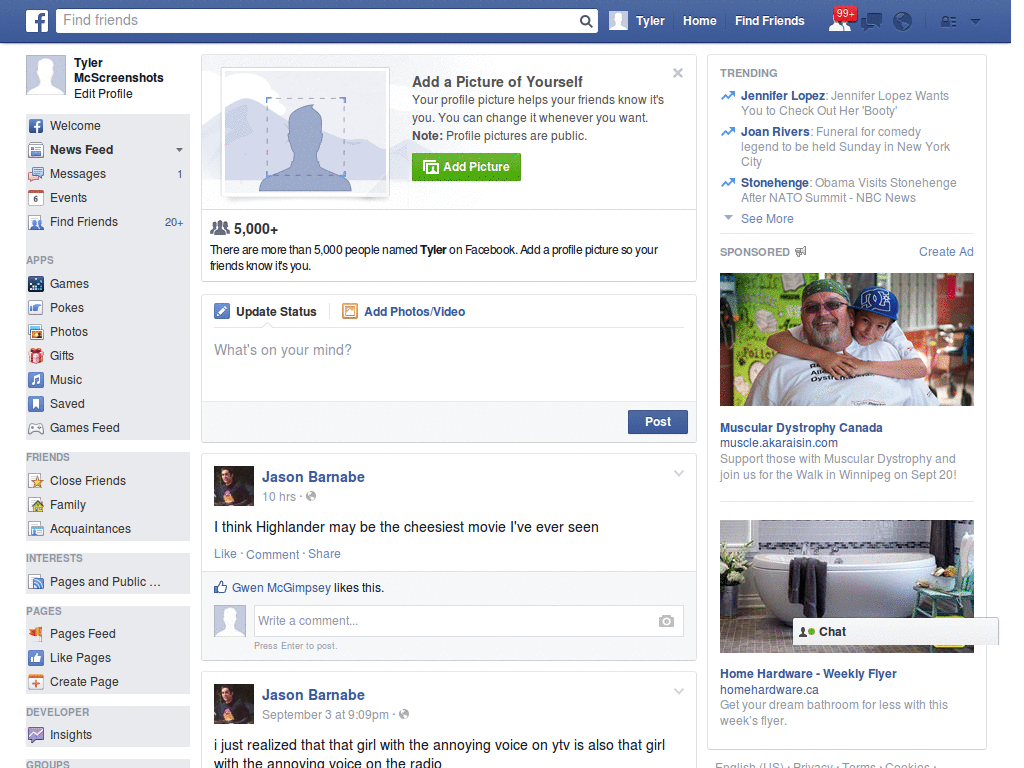Share the Highlander post
The image size is (1024, 768).
click(324, 554)
